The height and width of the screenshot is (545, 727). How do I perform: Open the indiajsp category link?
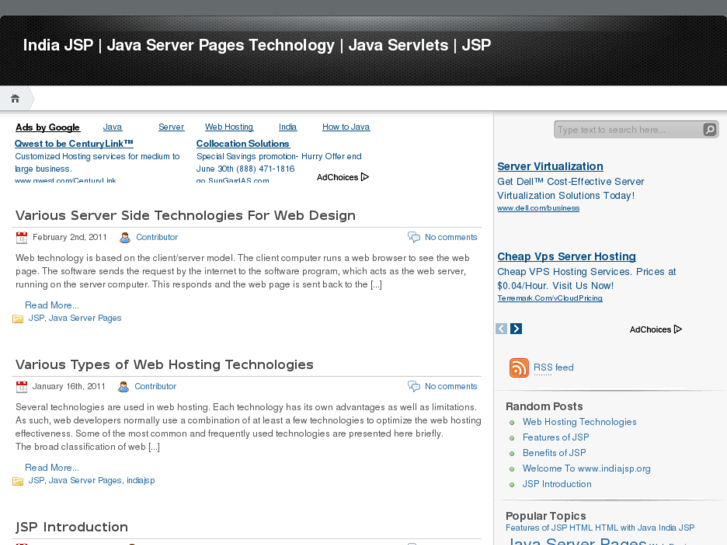pyautogui.click(x=140, y=480)
